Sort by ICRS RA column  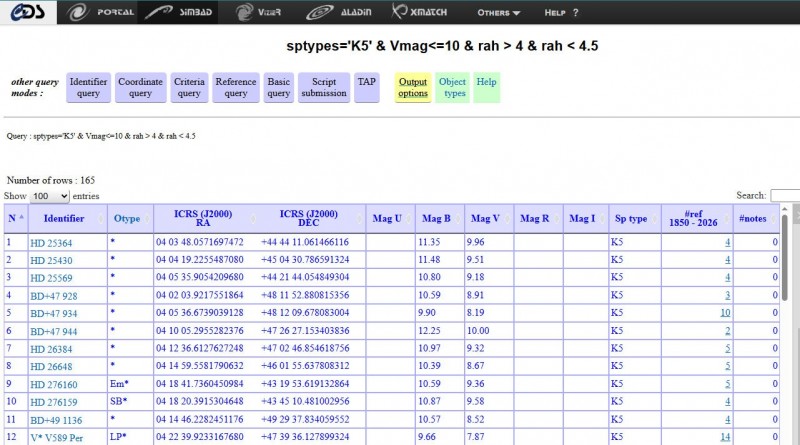207,218
